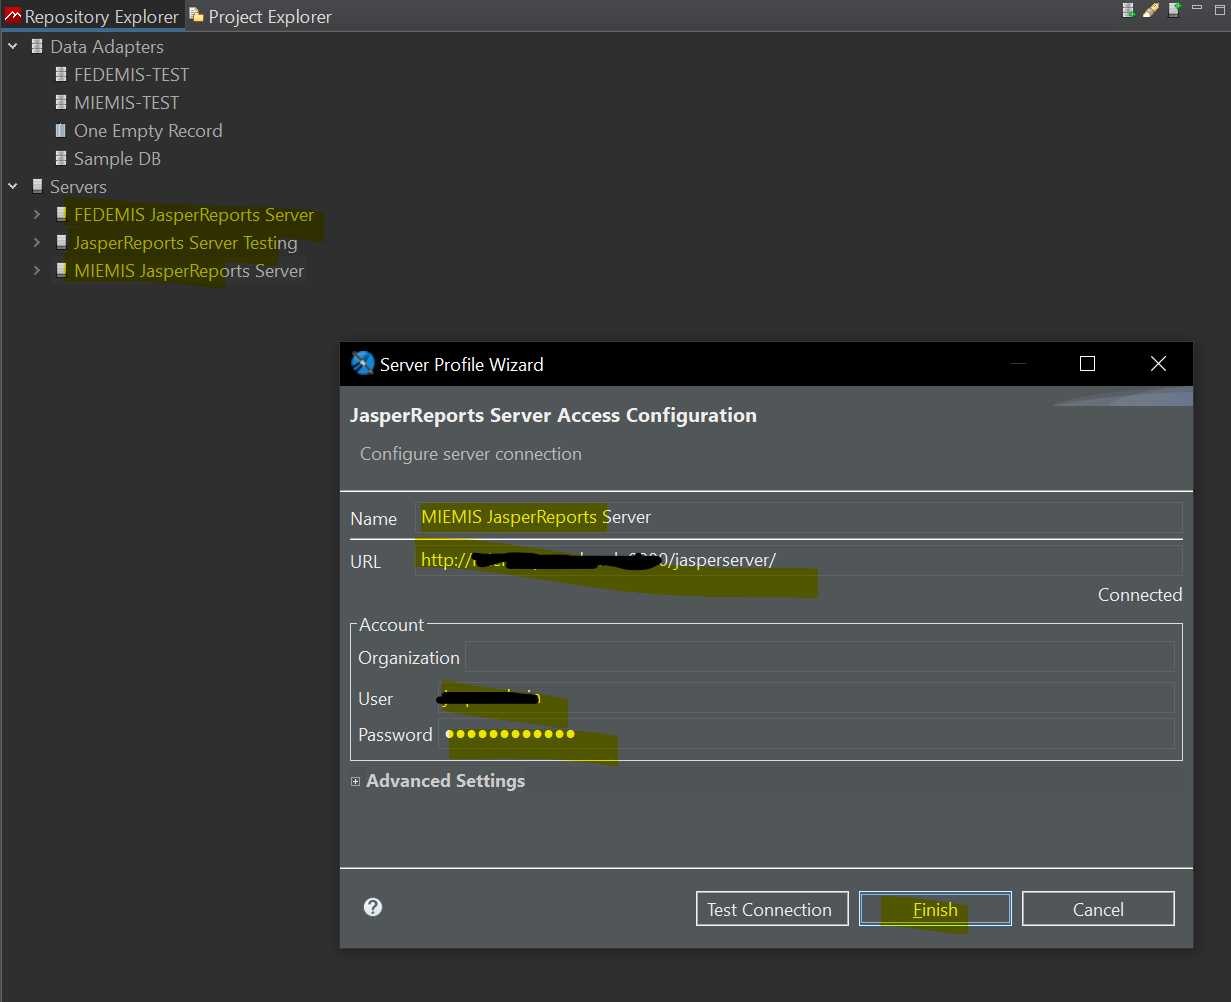Click the Create JasperReports Server Connection icon

pos(1174,10)
